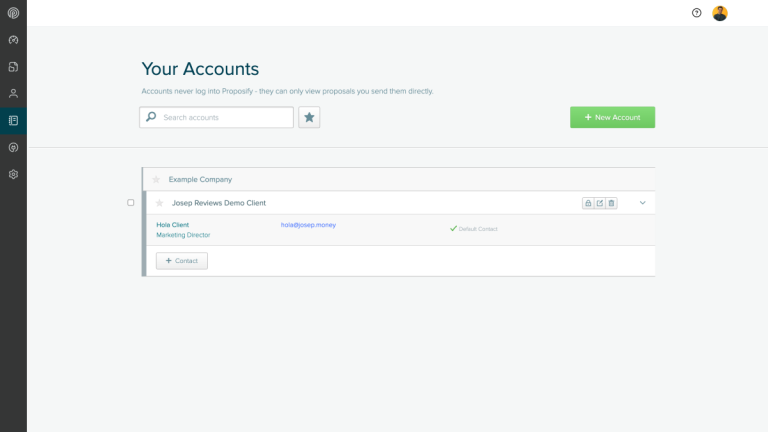Delete Josep Reviews Demo Client with trash icon
This screenshot has width=768, height=432.
[x=611, y=203]
